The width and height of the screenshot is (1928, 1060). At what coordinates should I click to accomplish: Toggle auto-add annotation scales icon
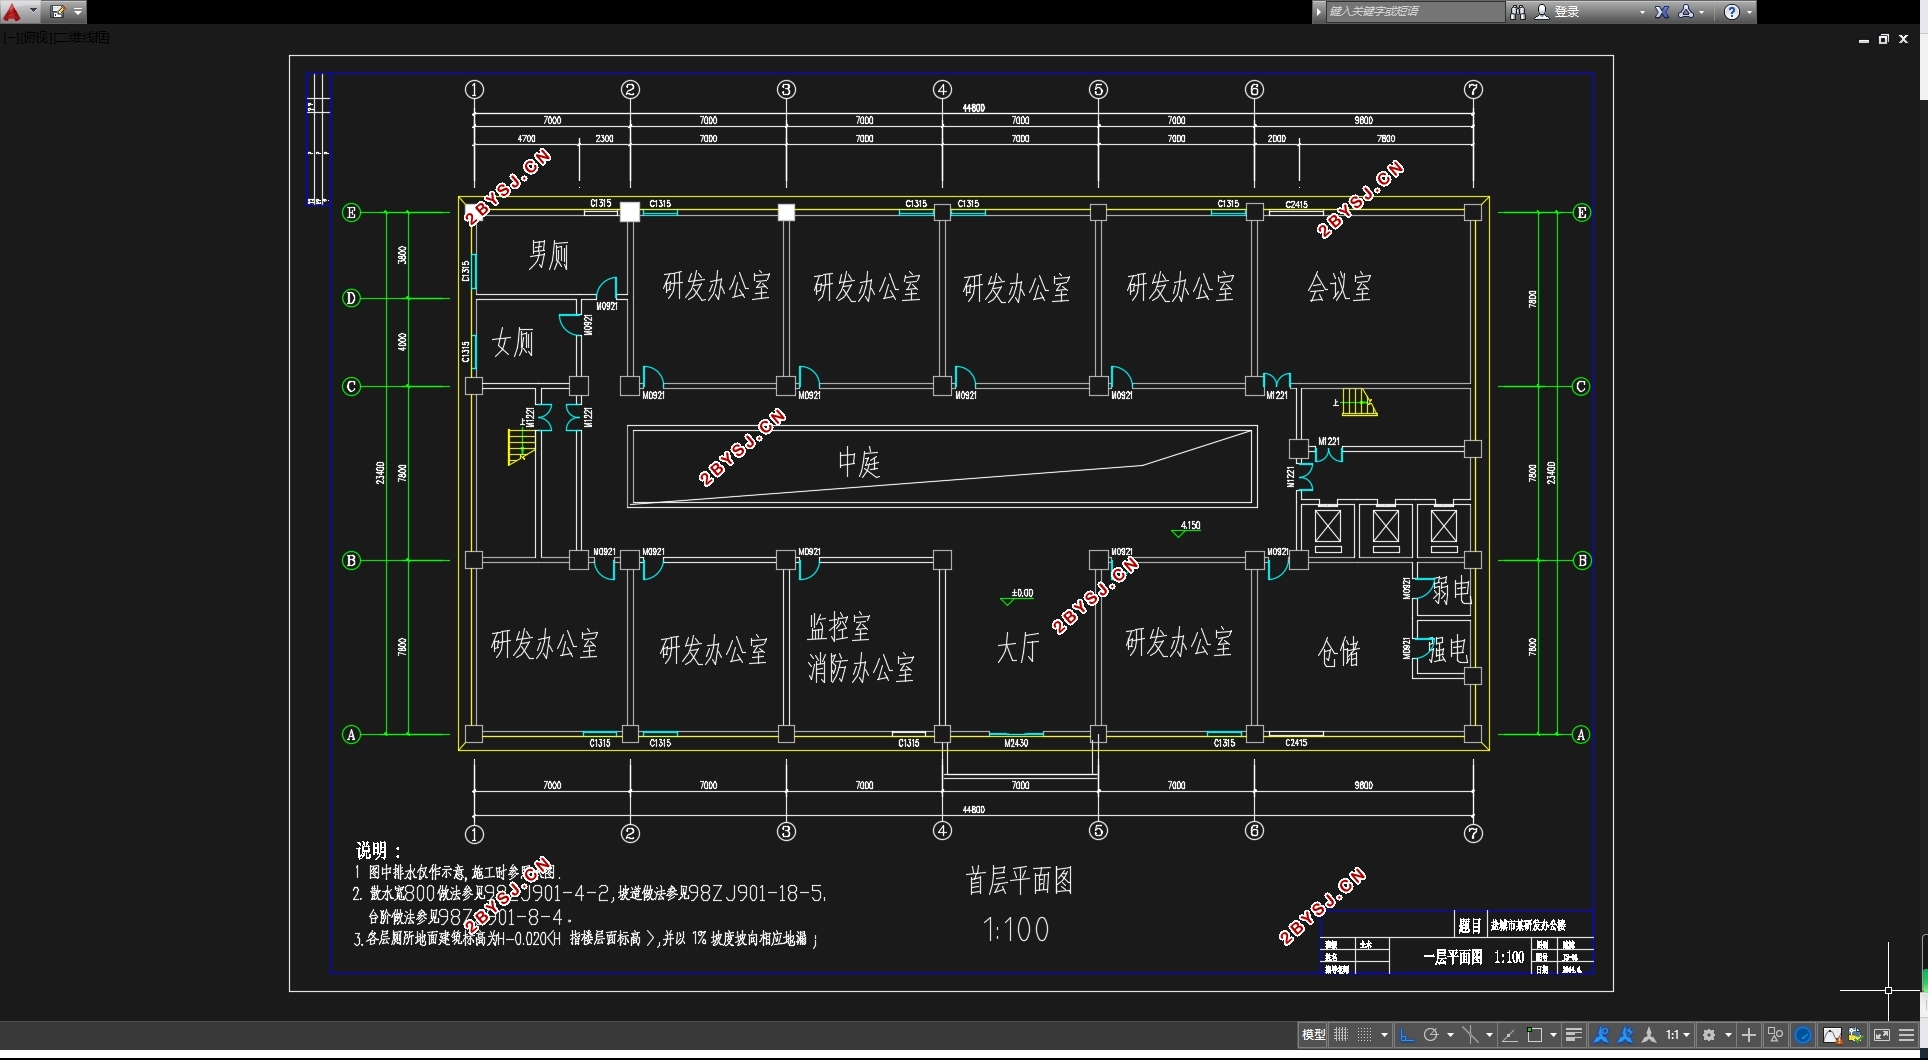pyautogui.click(x=1626, y=1035)
